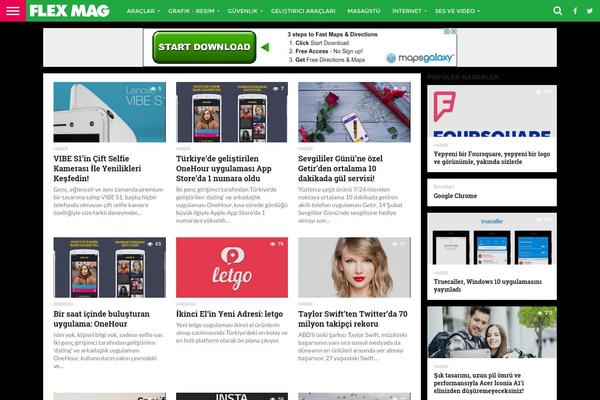Image resolution: width=600 pixels, height=400 pixels.
Task: Open GELIŞTIRICI ARAÇLARI menu item
Action: click(x=303, y=11)
